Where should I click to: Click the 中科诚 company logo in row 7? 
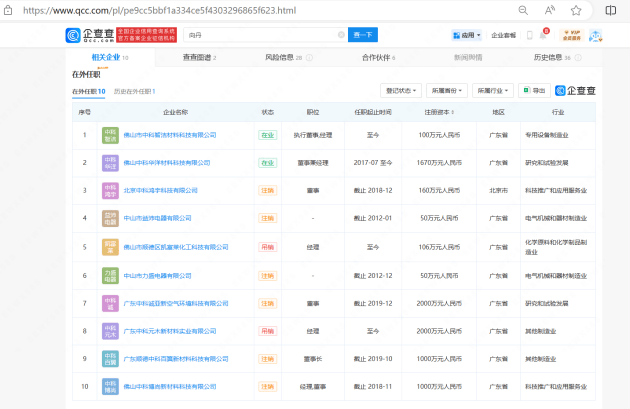(110, 303)
